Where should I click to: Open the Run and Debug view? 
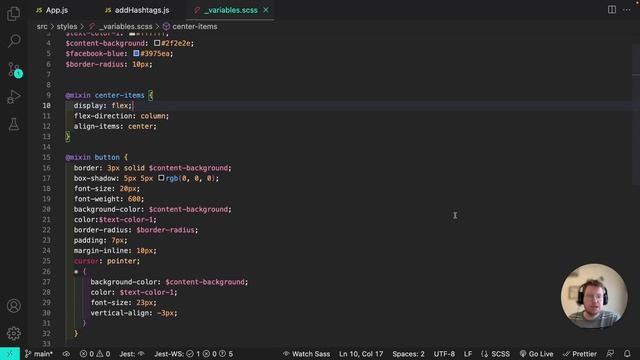tap(13, 97)
